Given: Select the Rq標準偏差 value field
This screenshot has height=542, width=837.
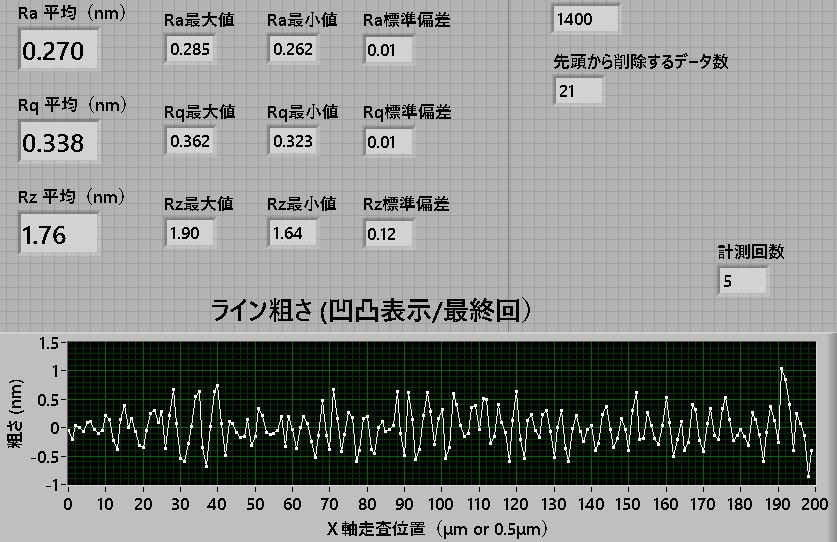Looking at the screenshot, I should click(x=388, y=141).
